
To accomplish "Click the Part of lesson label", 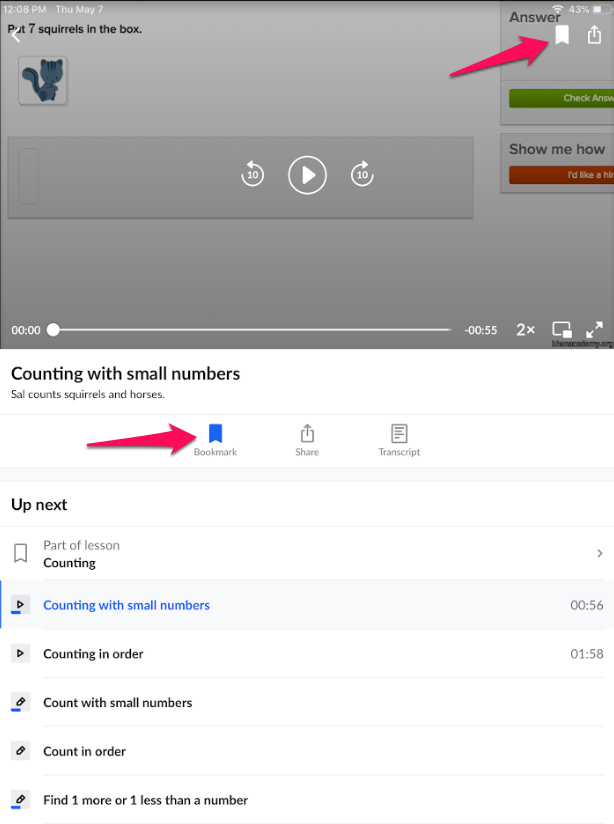I will tap(81, 545).
